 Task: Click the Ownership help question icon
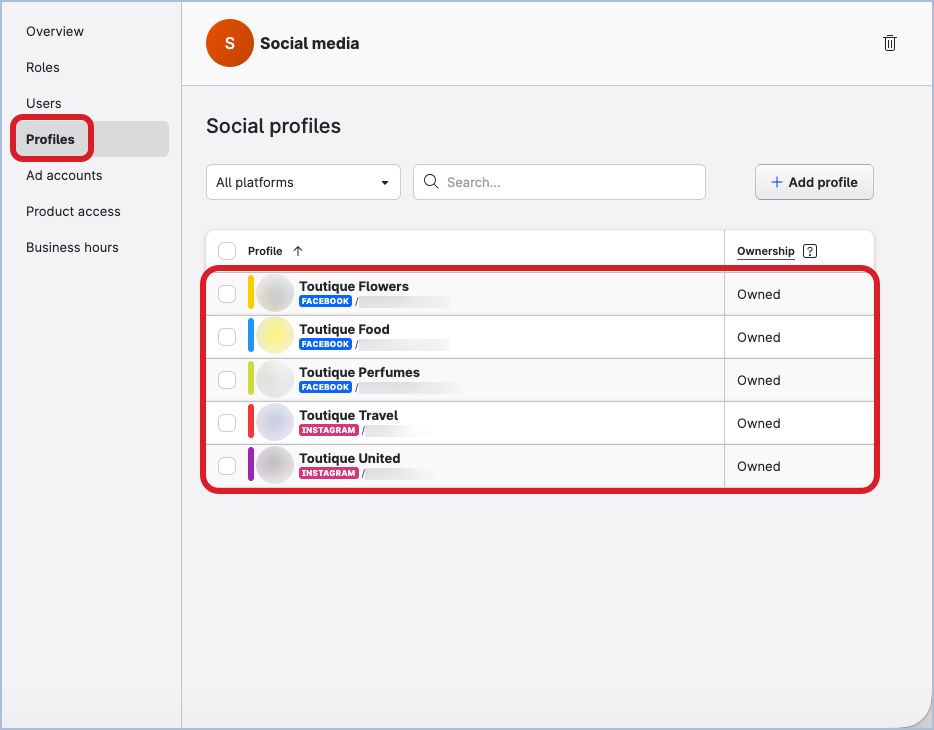[810, 251]
